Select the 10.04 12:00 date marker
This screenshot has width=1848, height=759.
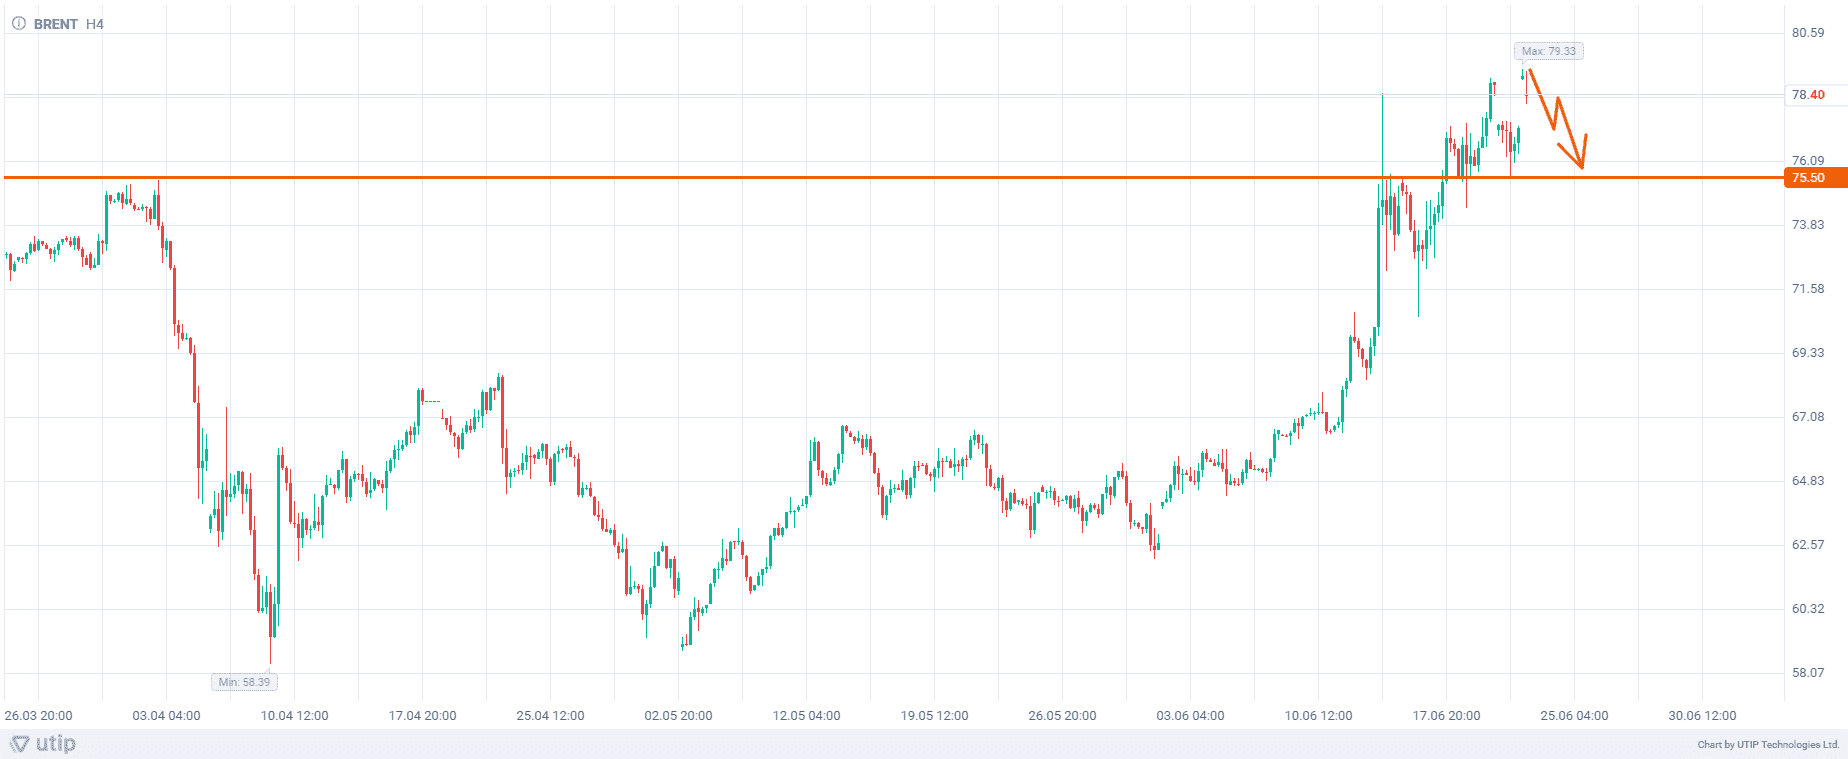point(294,715)
